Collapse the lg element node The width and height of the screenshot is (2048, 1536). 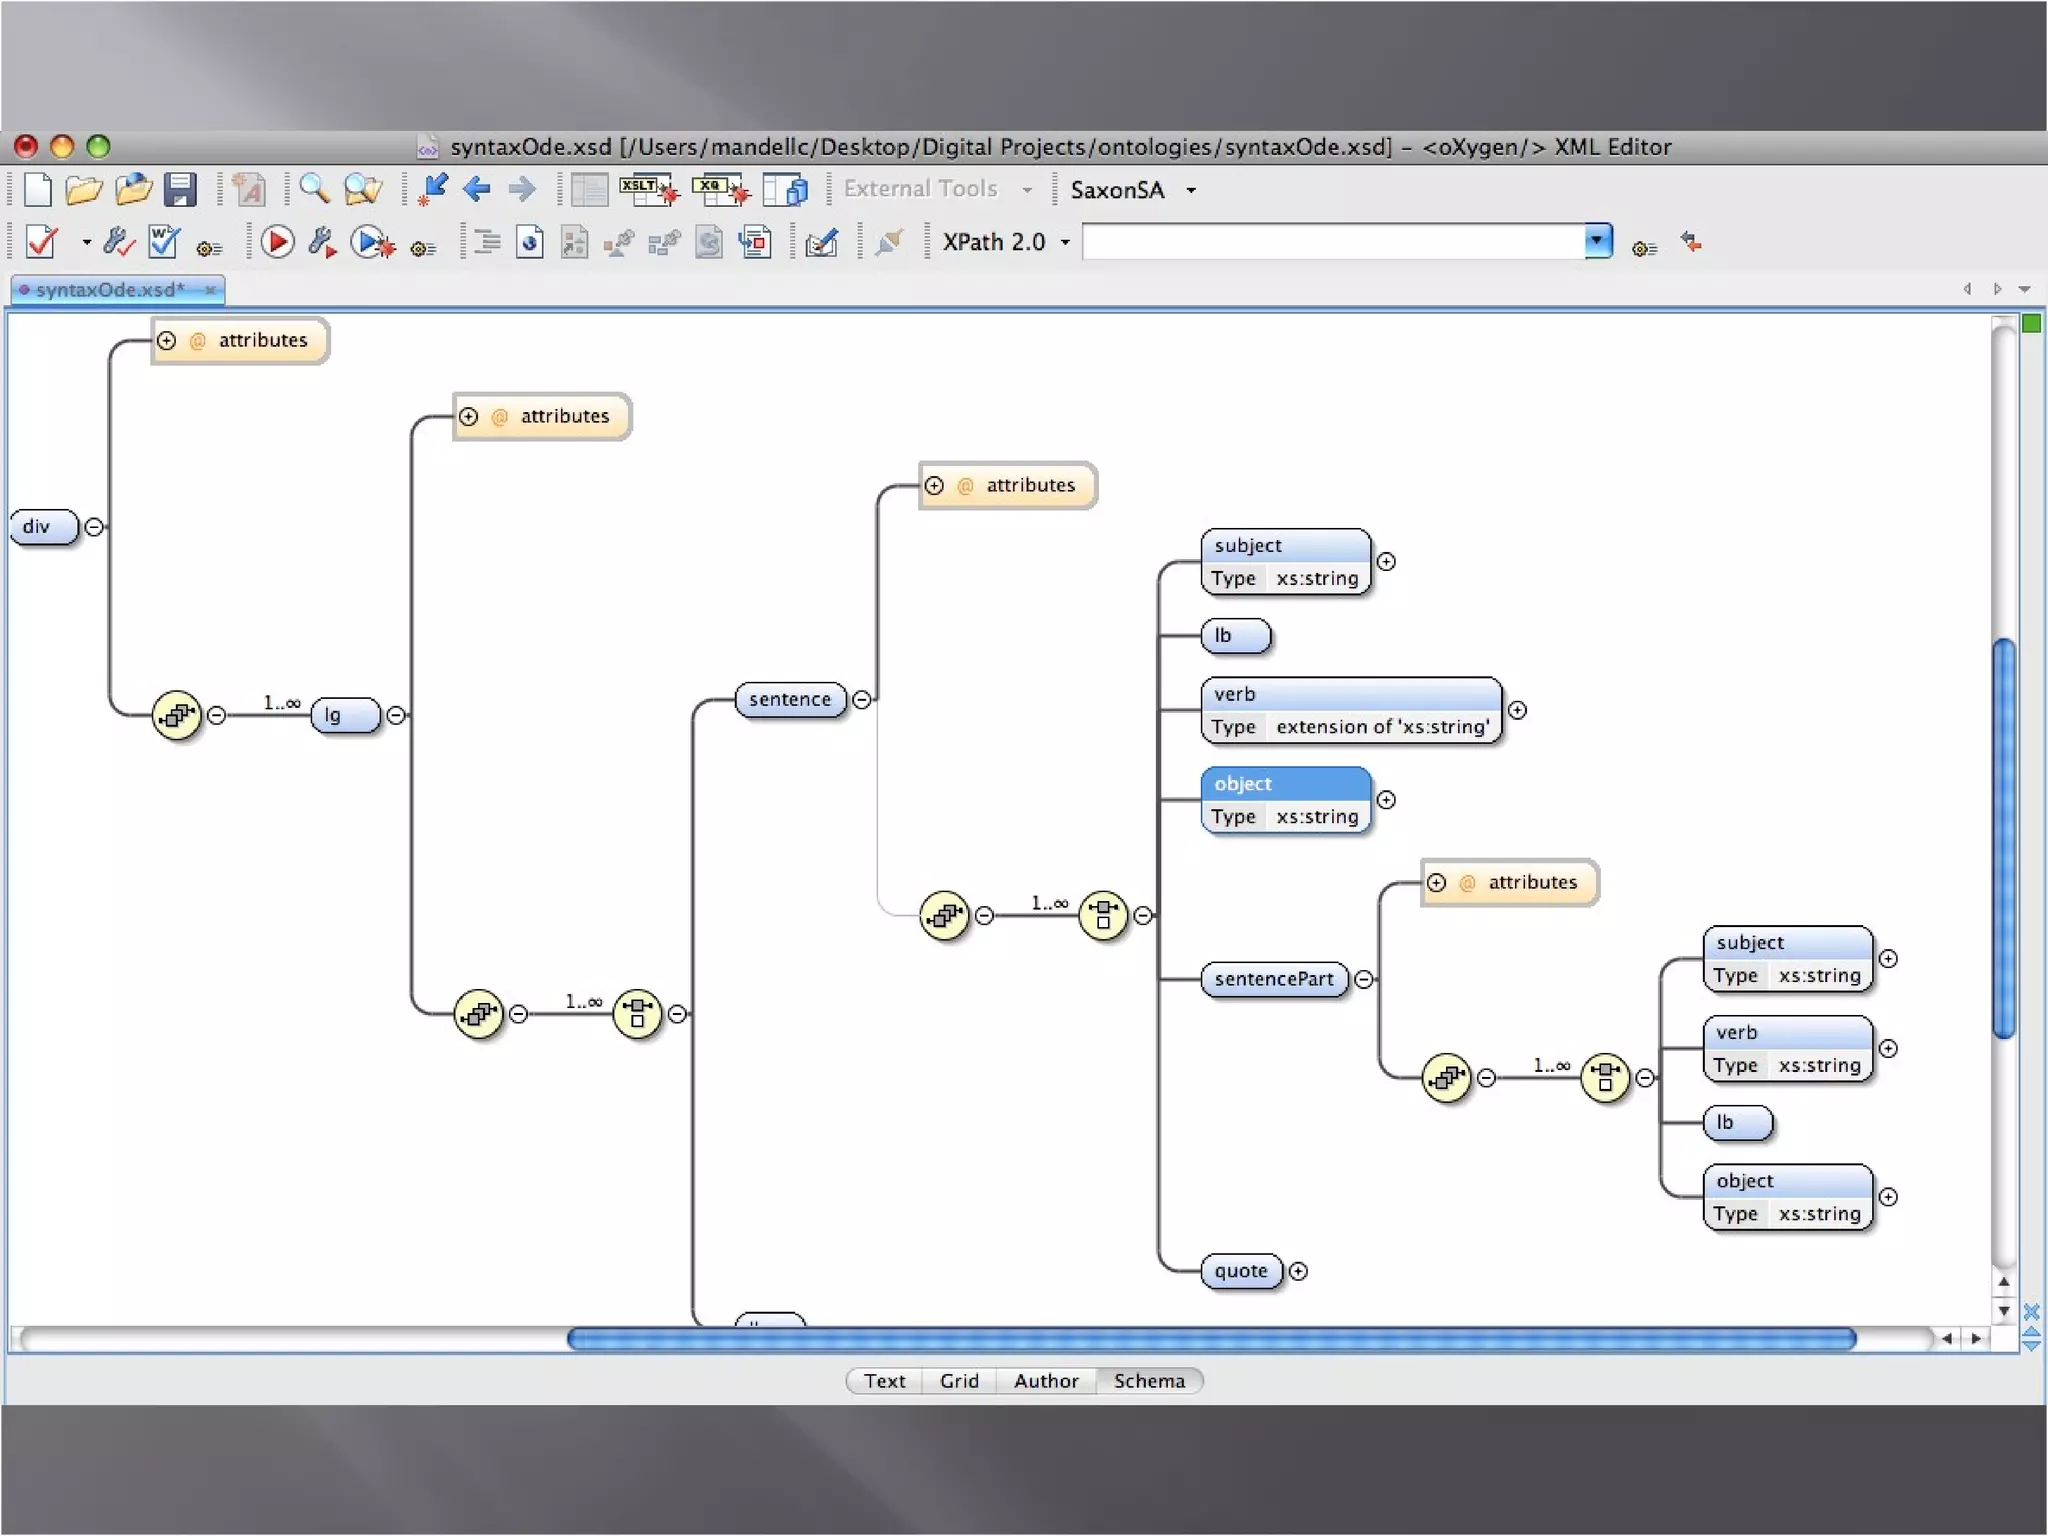click(396, 715)
